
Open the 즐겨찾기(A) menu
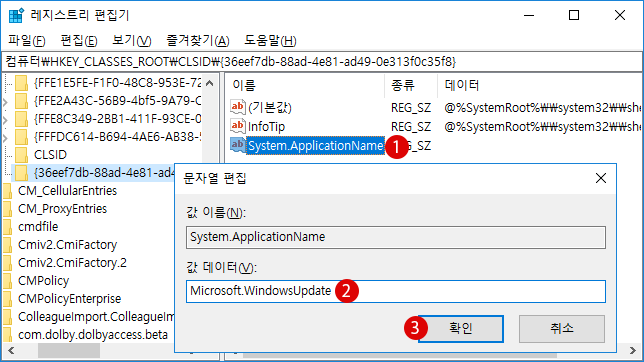click(x=198, y=41)
